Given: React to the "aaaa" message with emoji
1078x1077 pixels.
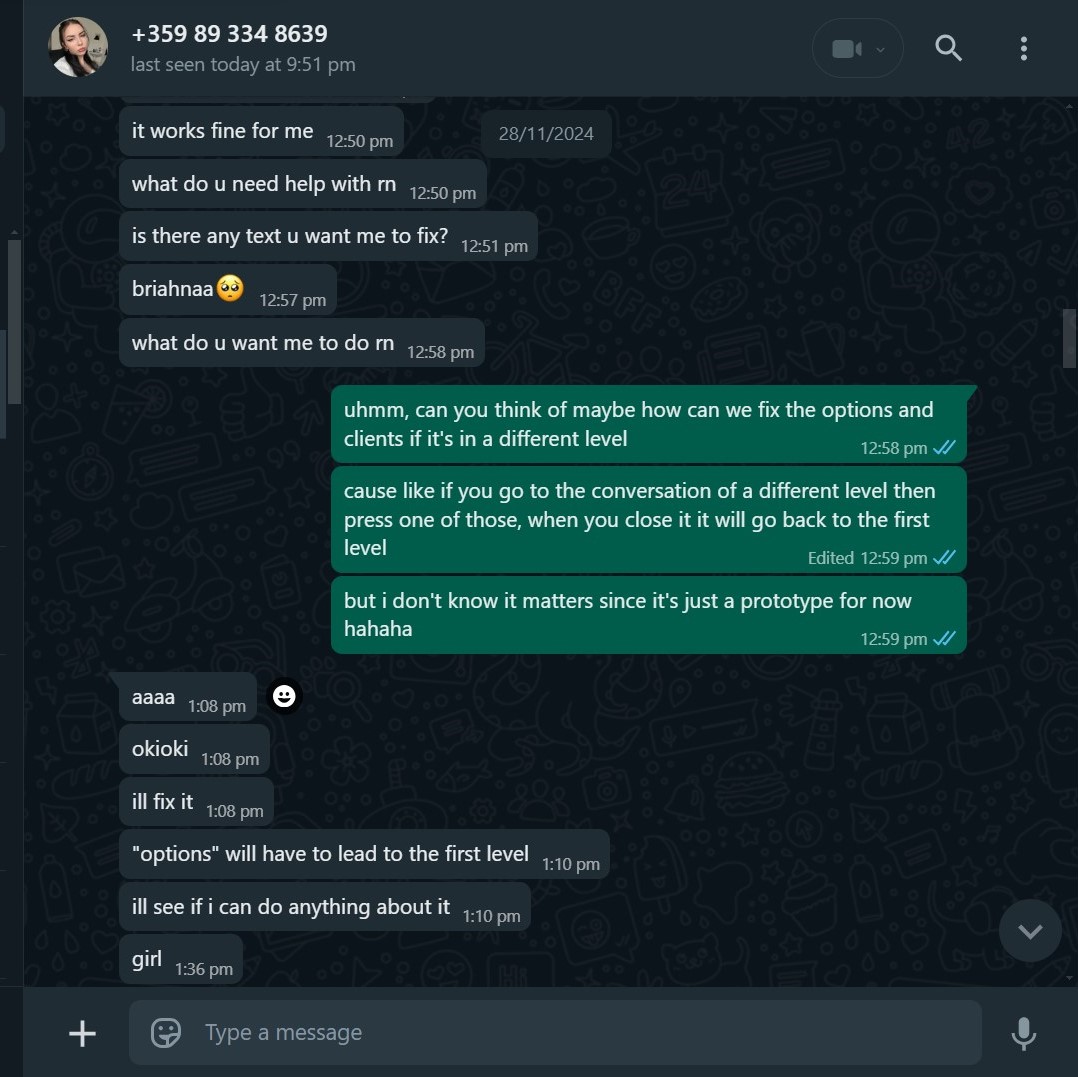Looking at the screenshot, I should 285,696.
